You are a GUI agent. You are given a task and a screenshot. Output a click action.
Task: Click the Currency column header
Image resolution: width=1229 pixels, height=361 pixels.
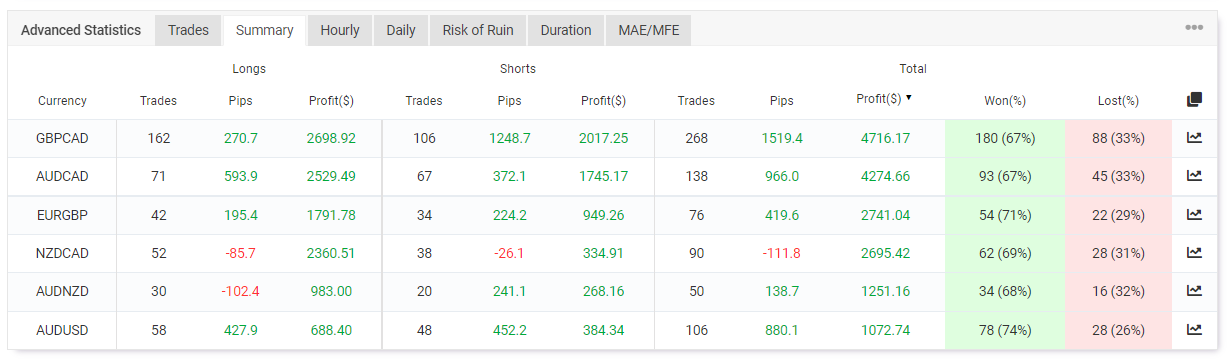62,101
